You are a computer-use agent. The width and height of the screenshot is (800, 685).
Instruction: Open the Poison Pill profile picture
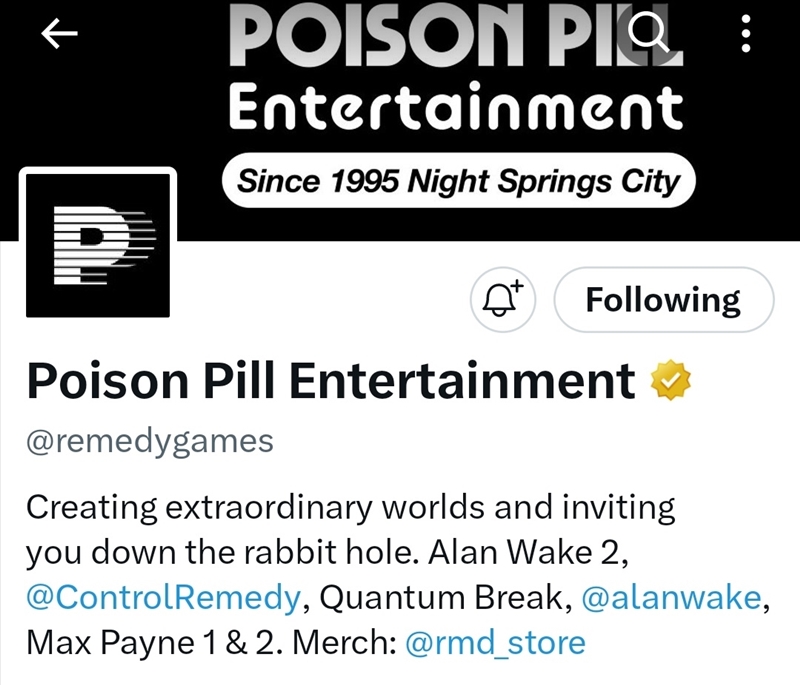[98, 245]
